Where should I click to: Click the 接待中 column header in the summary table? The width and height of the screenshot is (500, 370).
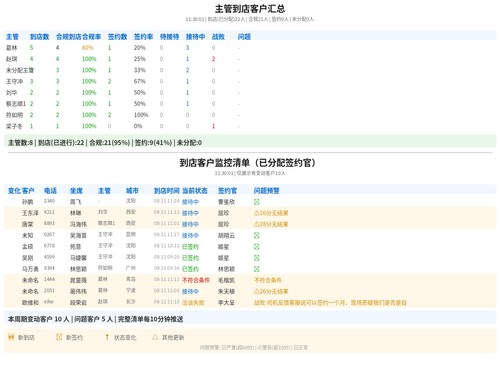click(195, 37)
